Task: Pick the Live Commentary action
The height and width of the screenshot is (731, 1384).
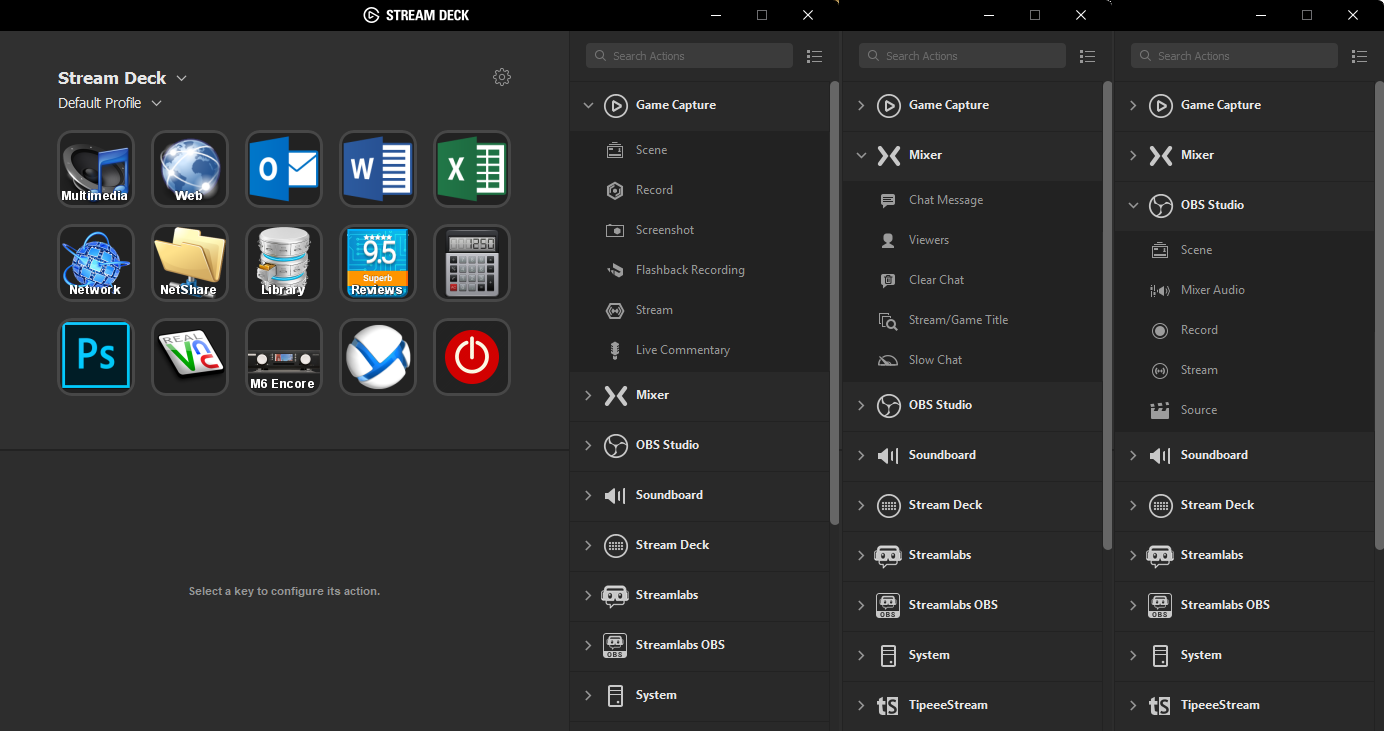Action: 682,350
